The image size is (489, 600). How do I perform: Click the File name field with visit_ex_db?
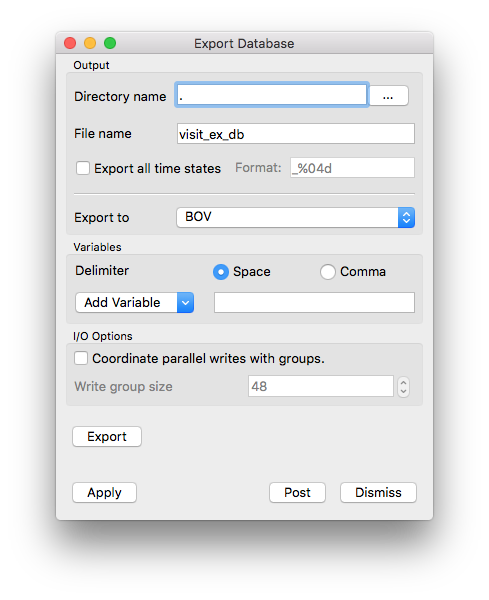point(295,134)
